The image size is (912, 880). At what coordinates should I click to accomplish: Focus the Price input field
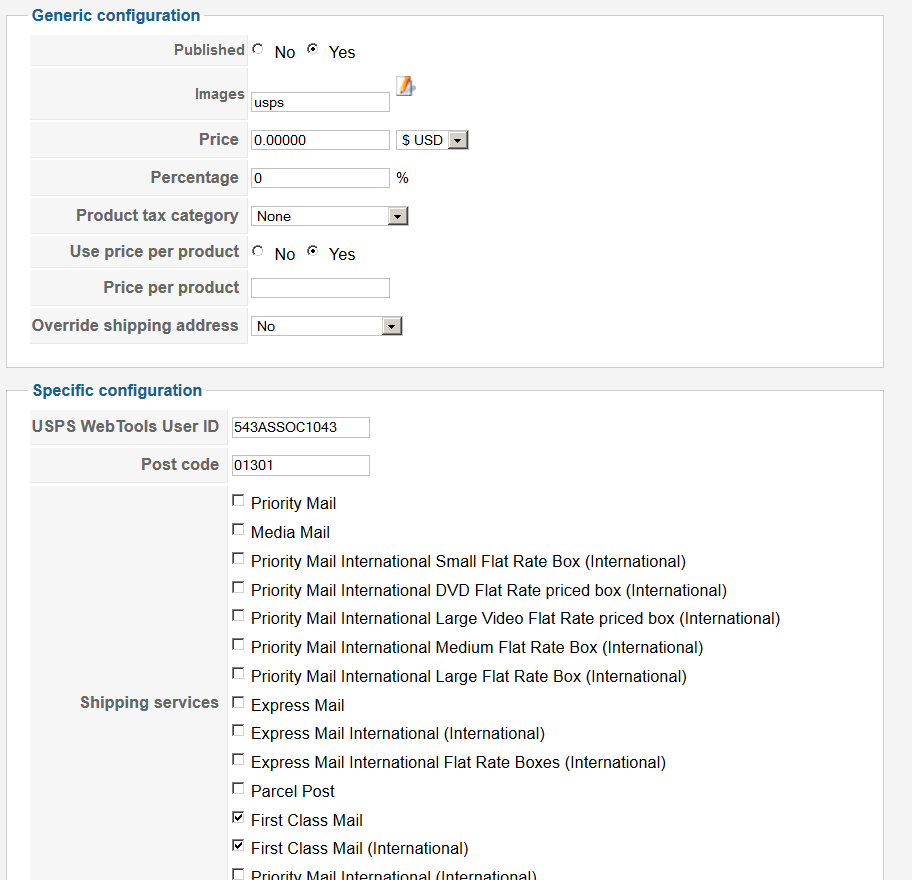[x=320, y=140]
